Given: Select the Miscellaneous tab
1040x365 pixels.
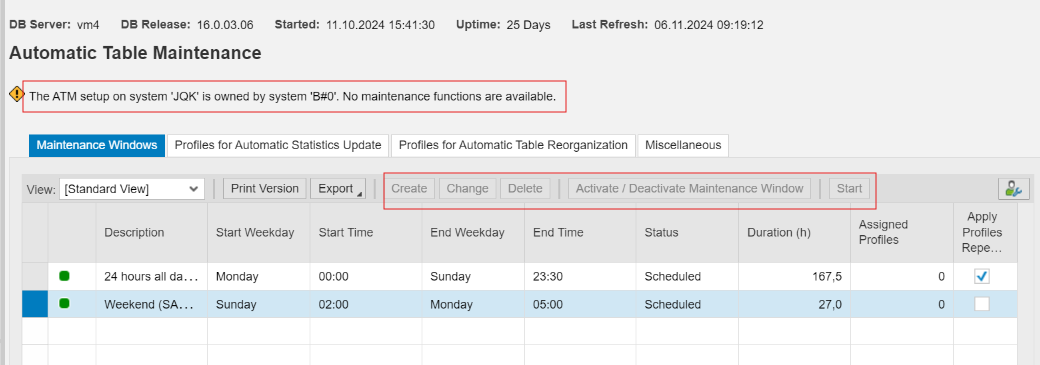Looking at the screenshot, I should click(682, 145).
